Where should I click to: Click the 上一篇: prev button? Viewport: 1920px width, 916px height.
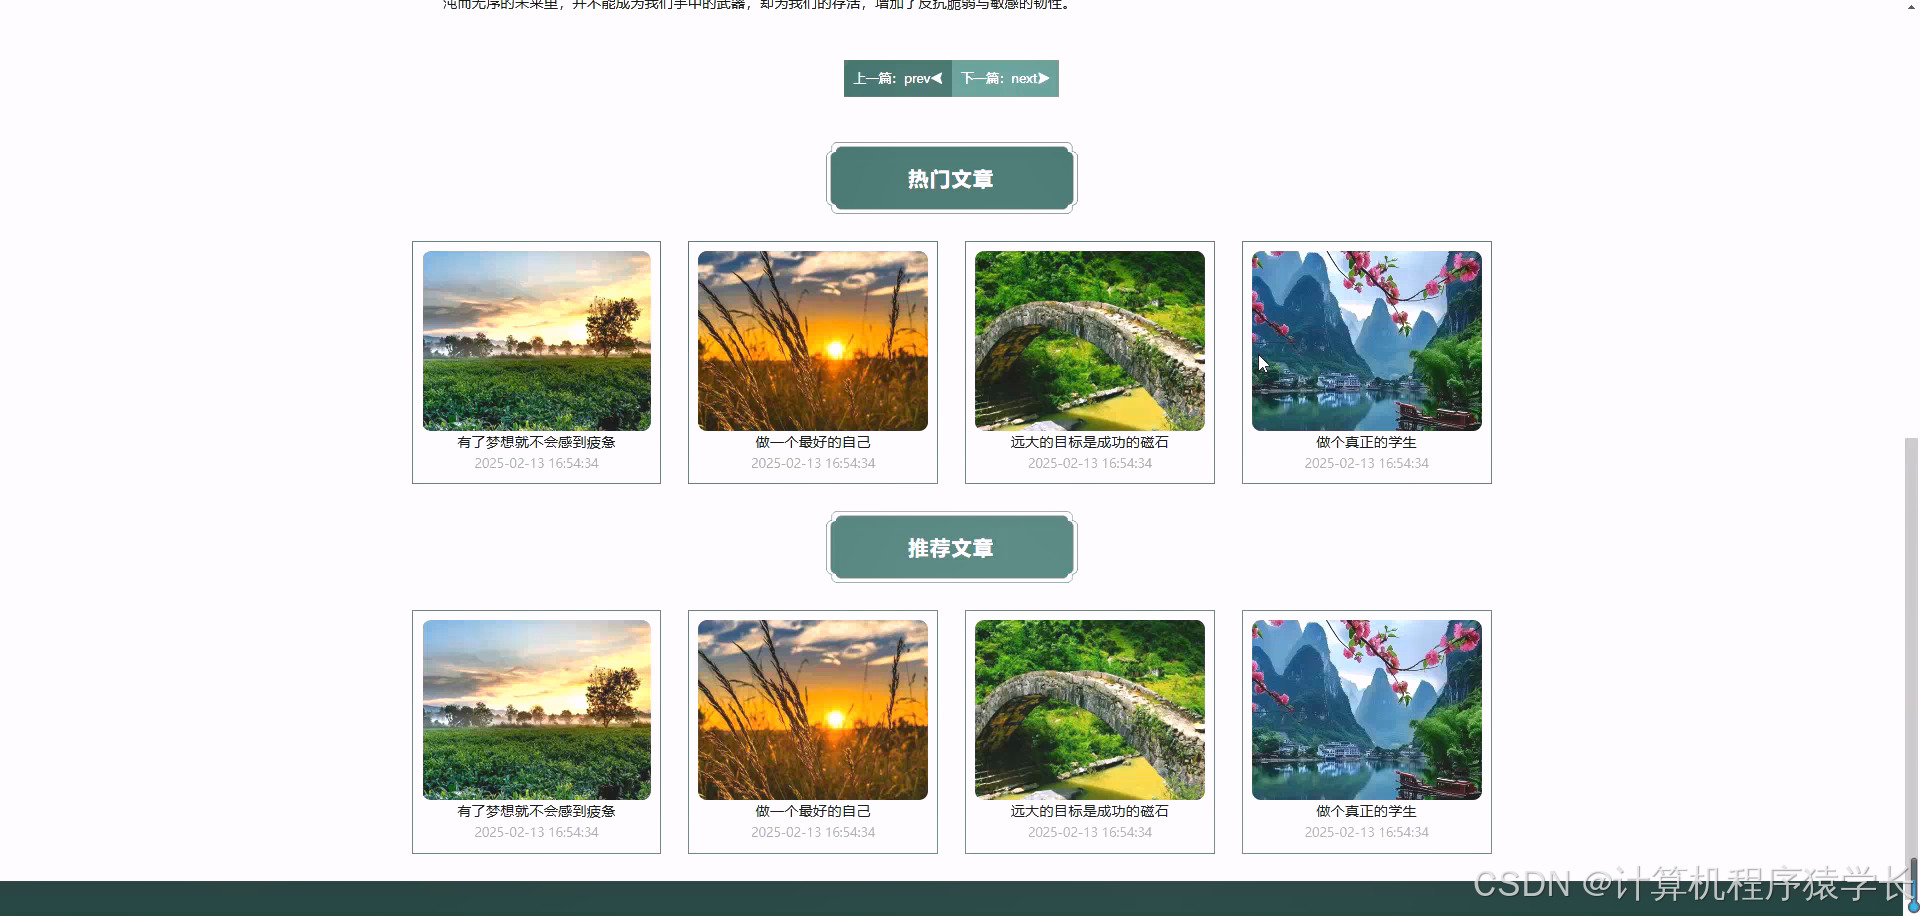click(x=897, y=78)
